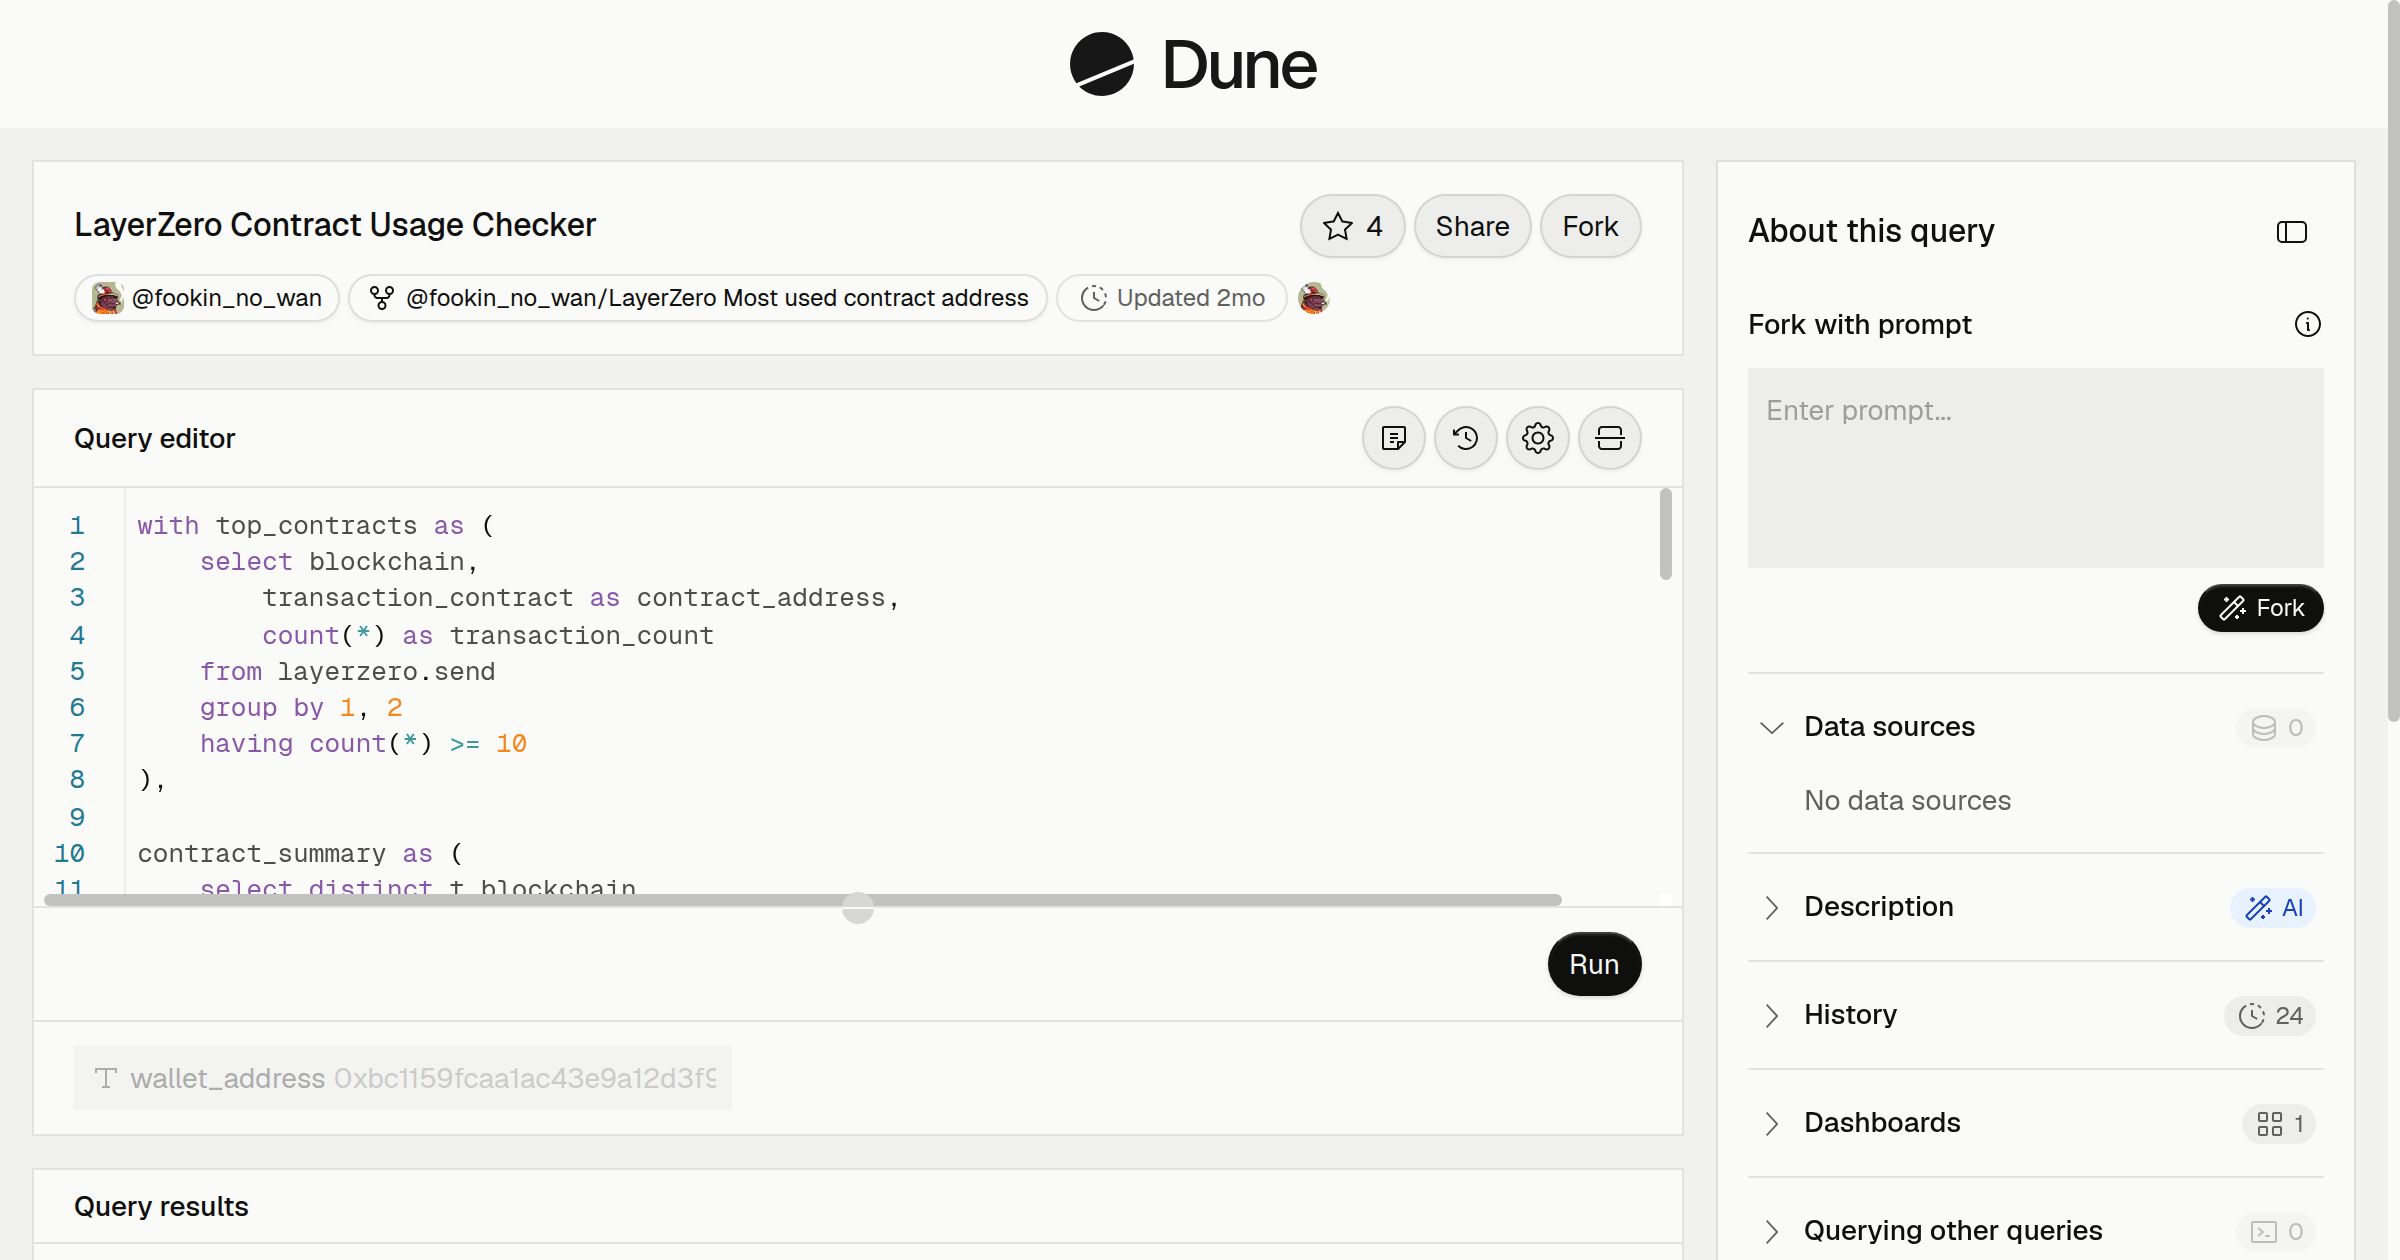Open @fookin_no_wan author profile chip
The image size is (2400, 1260).
coord(206,298)
